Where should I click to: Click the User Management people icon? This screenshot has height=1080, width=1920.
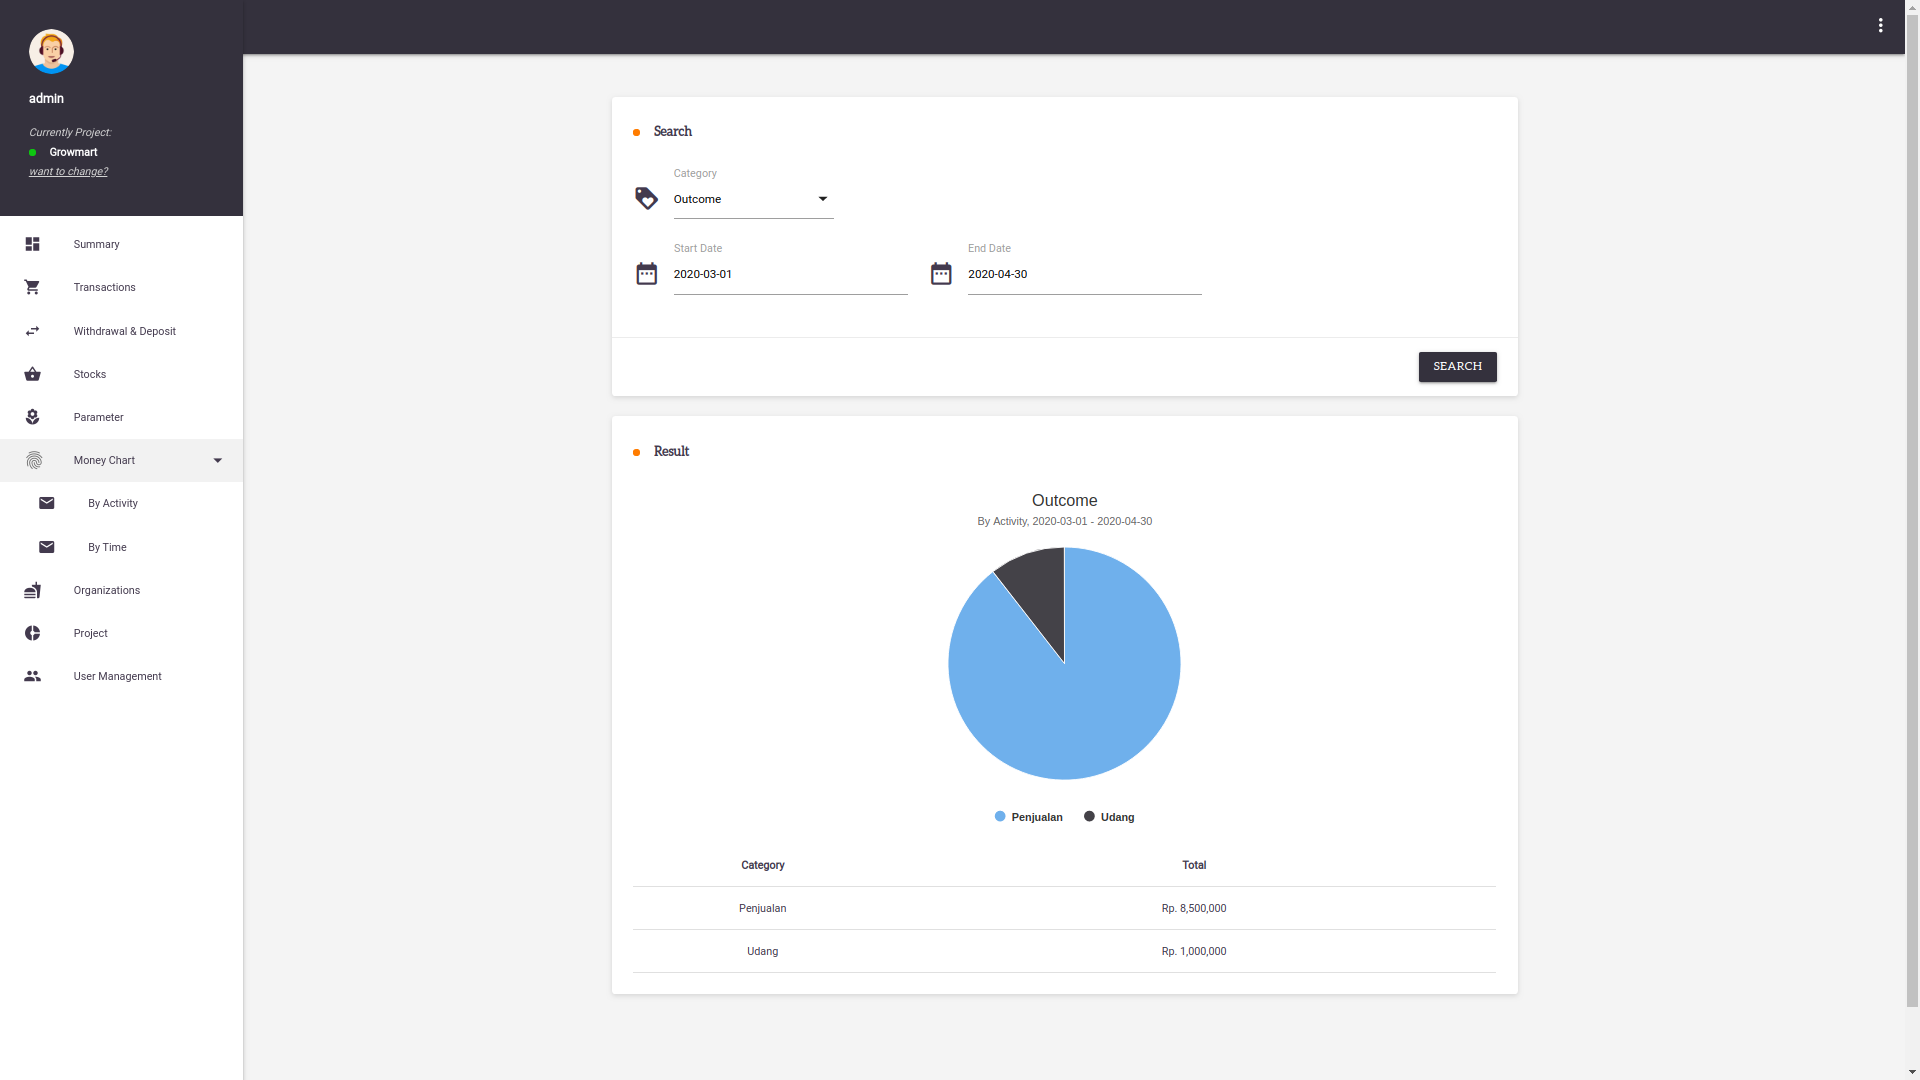tap(32, 677)
